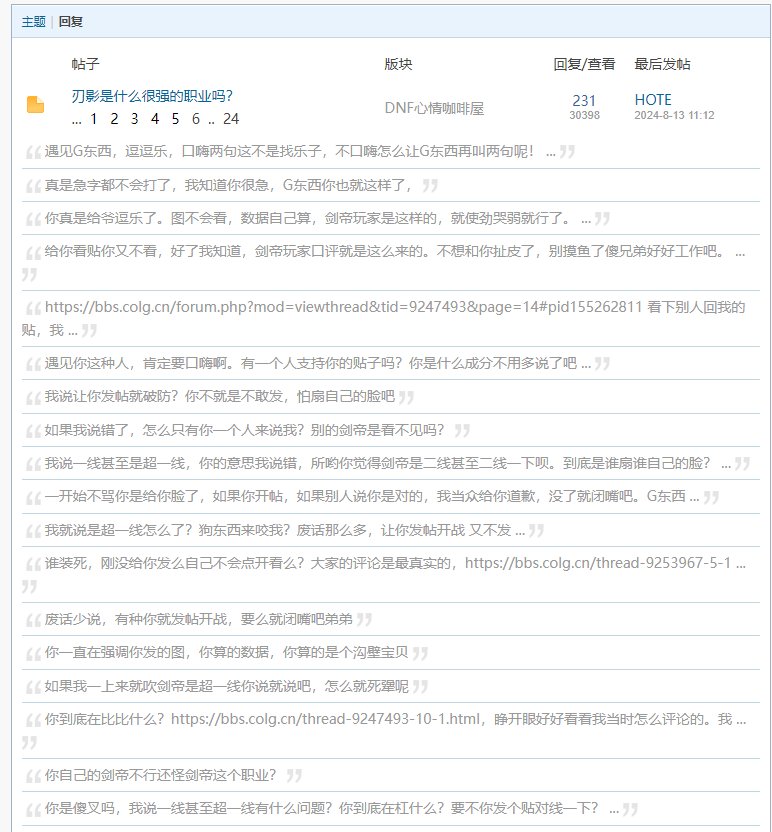This screenshot has height=832, width=772.
Task: Click the 最后发帖 column header
Action: click(662, 64)
